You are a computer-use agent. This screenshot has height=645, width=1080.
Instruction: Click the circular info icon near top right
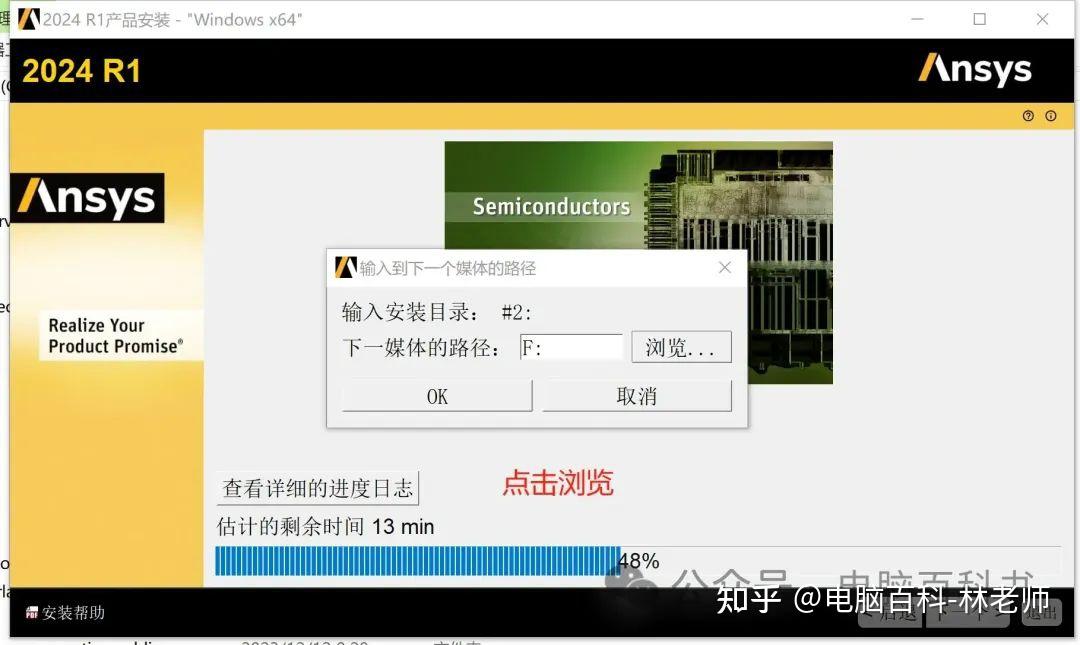(x=1053, y=116)
